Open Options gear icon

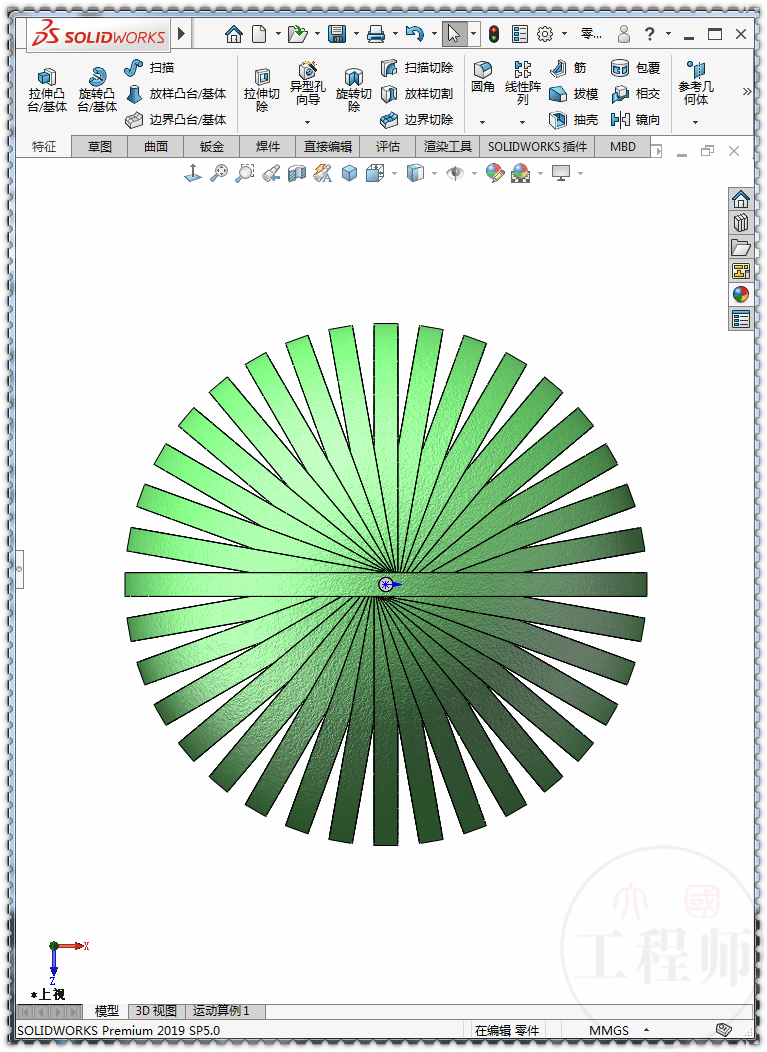tap(545, 34)
